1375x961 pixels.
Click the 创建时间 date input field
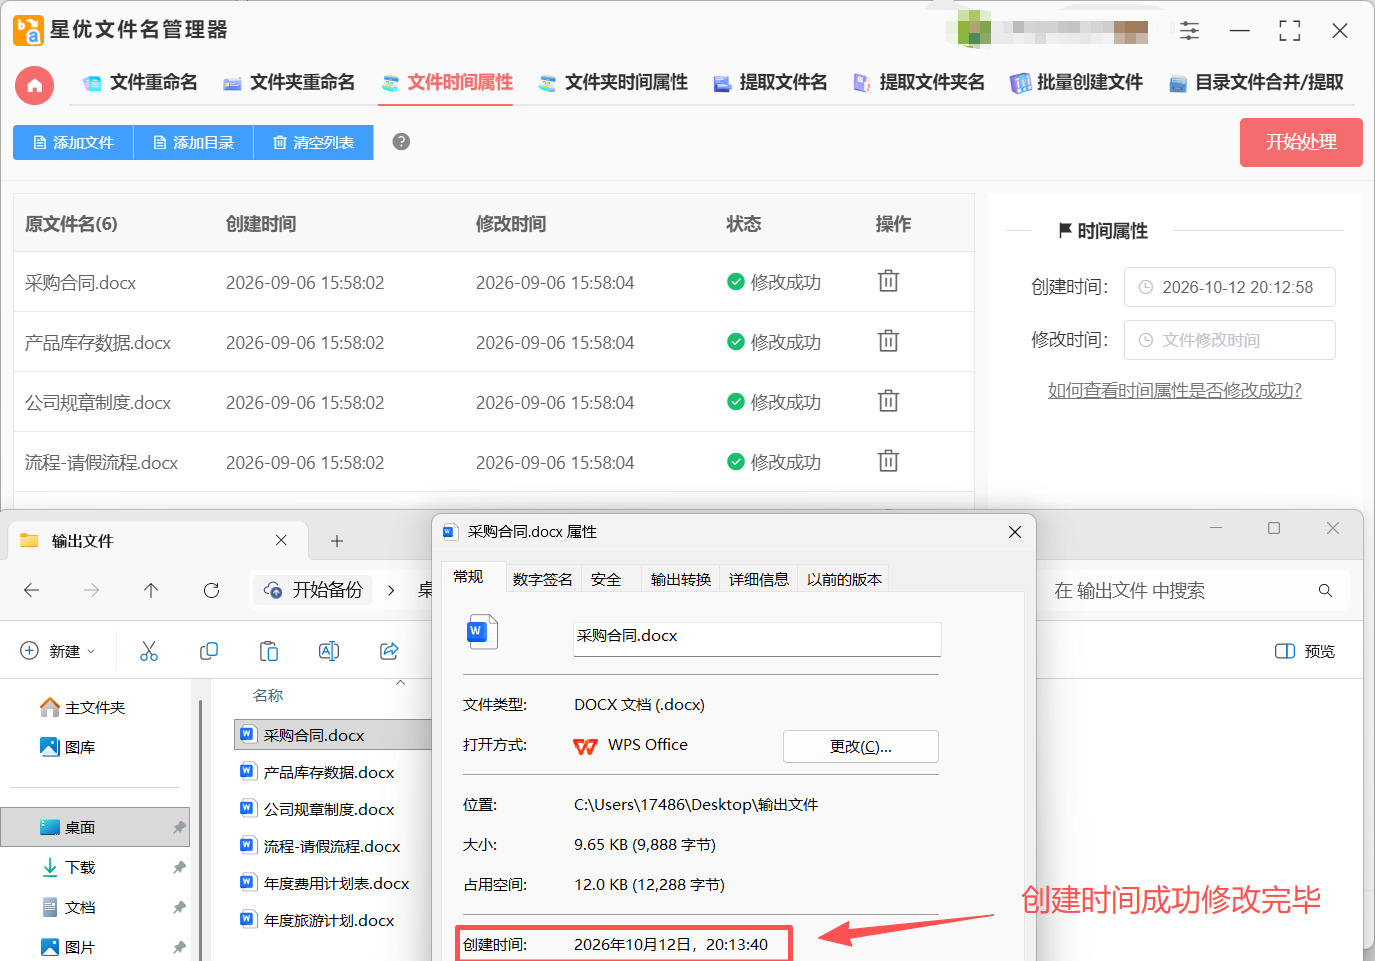pos(1230,287)
